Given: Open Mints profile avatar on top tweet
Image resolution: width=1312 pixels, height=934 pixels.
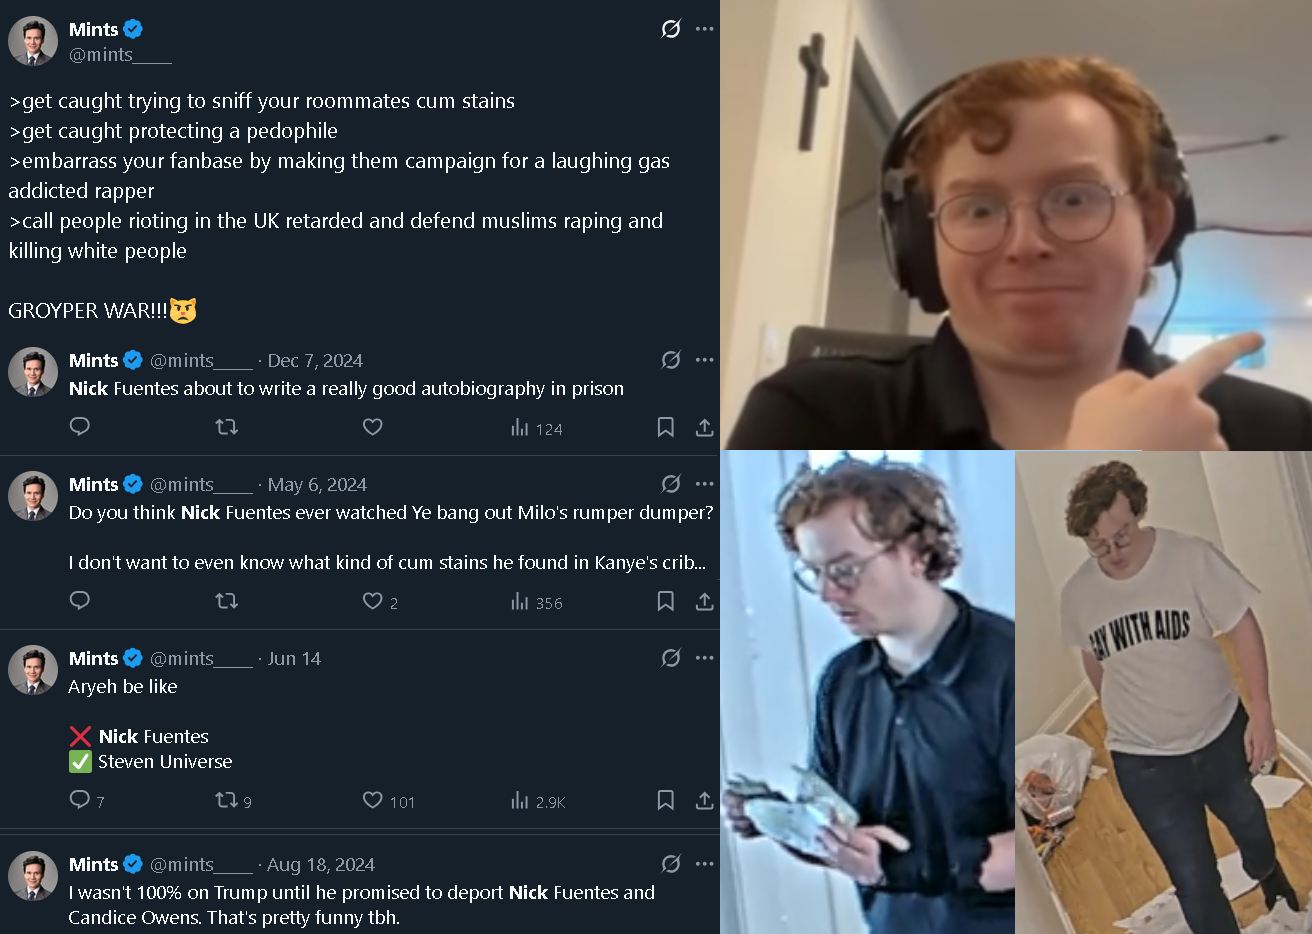Looking at the screenshot, I should tap(33, 41).
